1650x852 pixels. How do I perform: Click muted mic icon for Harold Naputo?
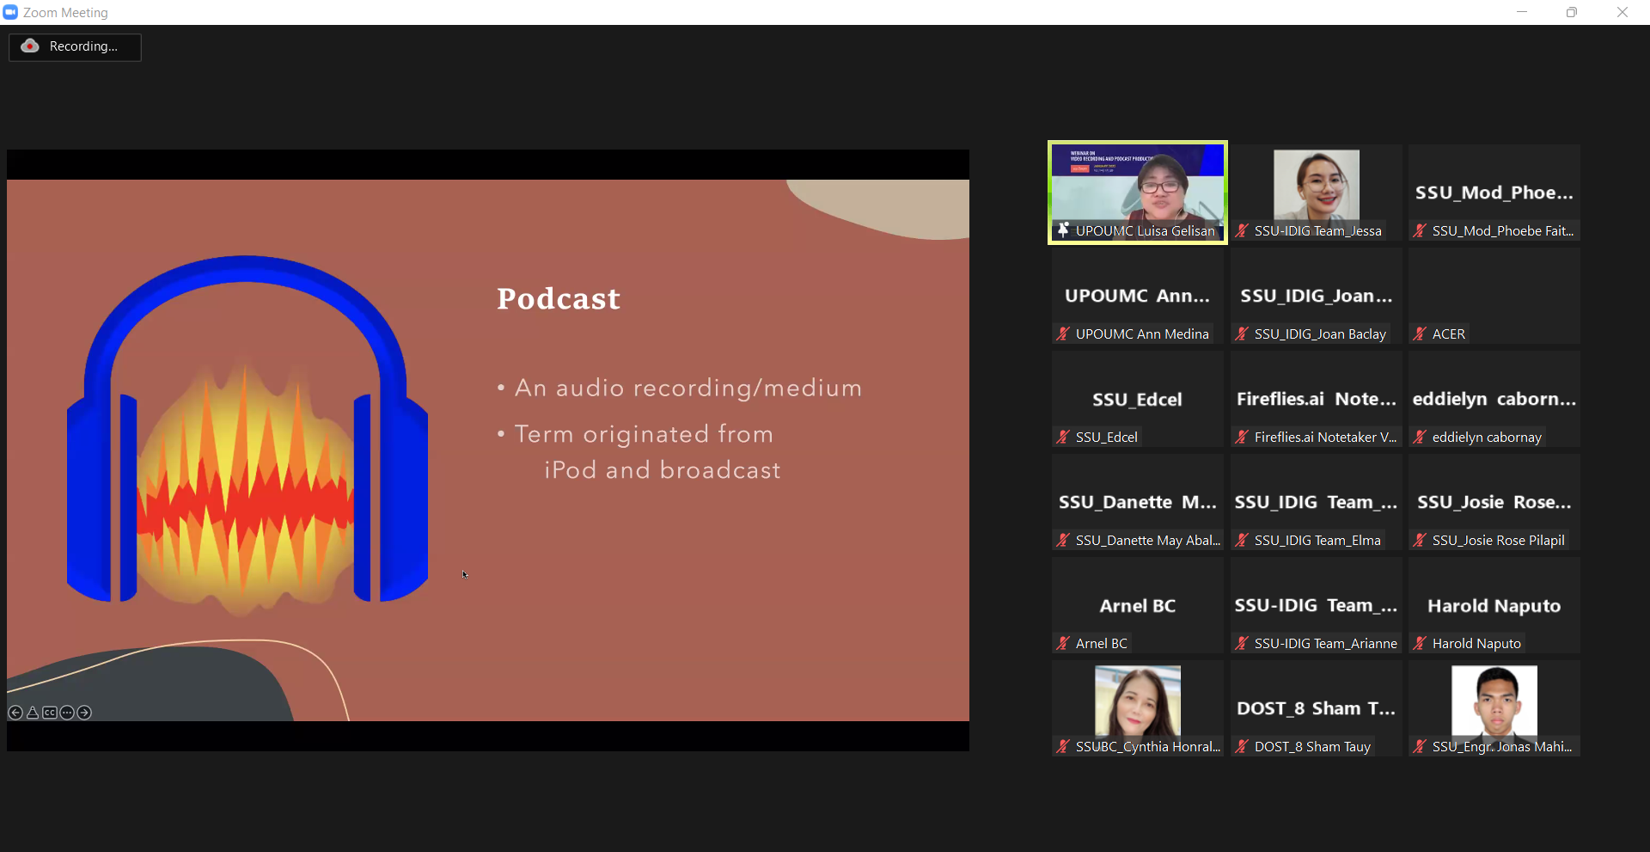click(x=1420, y=644)
